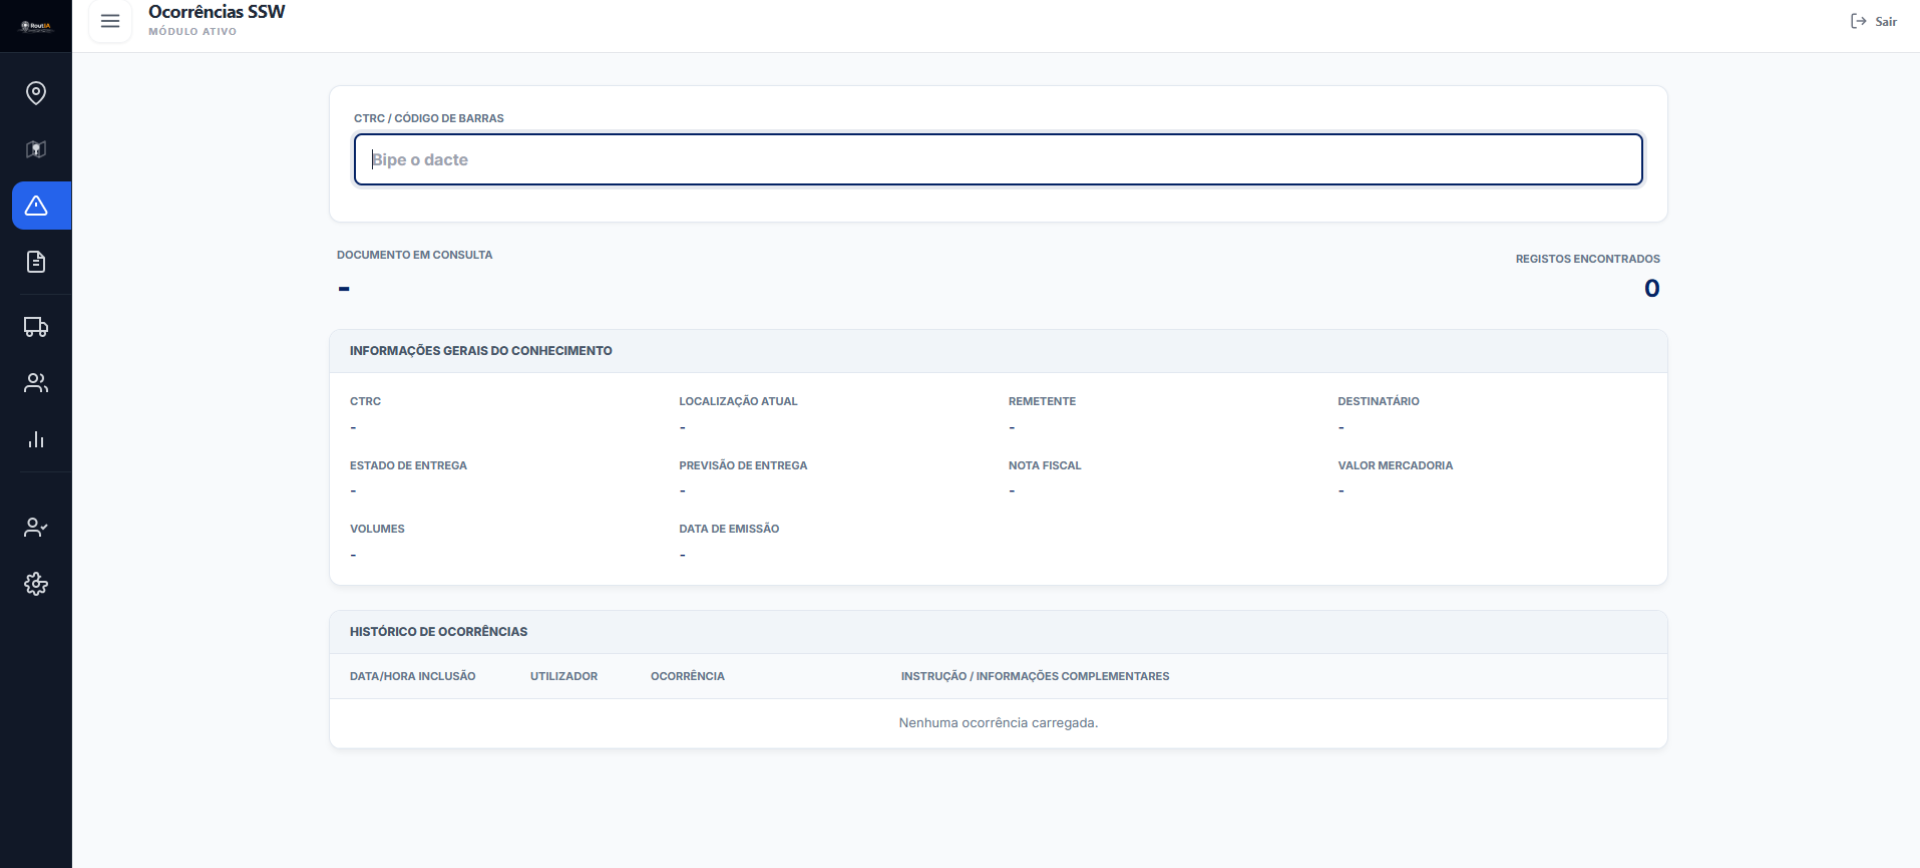Click the DOCUMENTO EM CONSULTA label

415,255
